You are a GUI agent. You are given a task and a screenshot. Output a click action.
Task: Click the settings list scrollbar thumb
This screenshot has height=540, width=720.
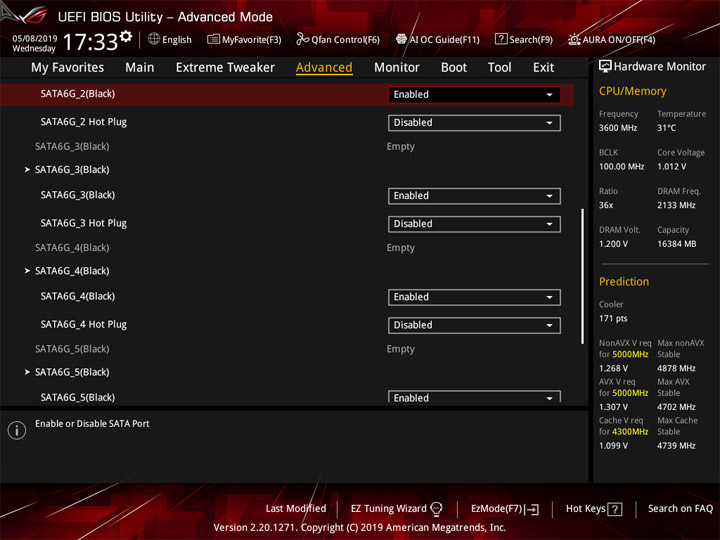click(x=582, y=276)
